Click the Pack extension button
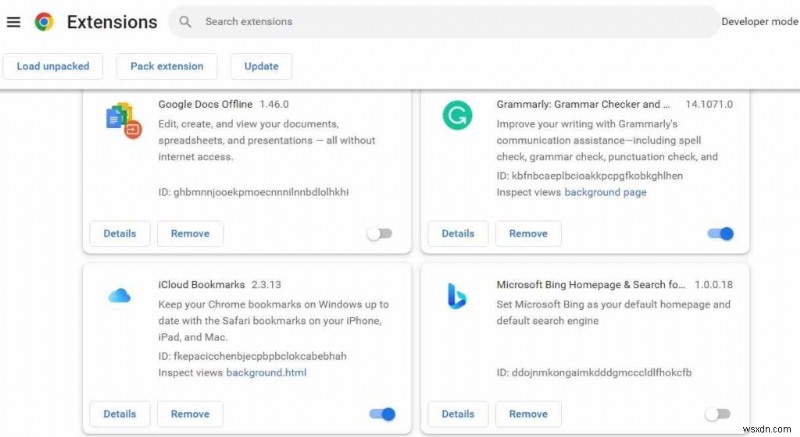The height and width of the screenshot is (437, 800). coord(167,66)
